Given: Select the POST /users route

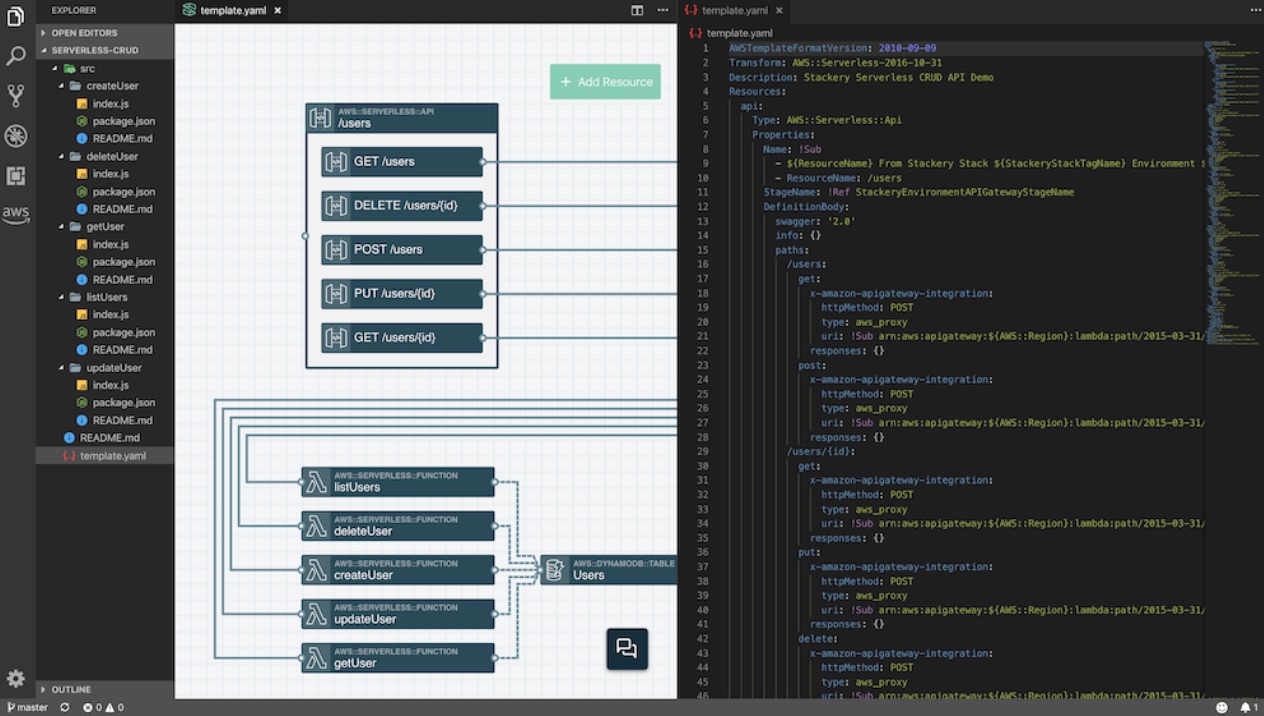Looking at the screenshot, I should tap(402, 249).
